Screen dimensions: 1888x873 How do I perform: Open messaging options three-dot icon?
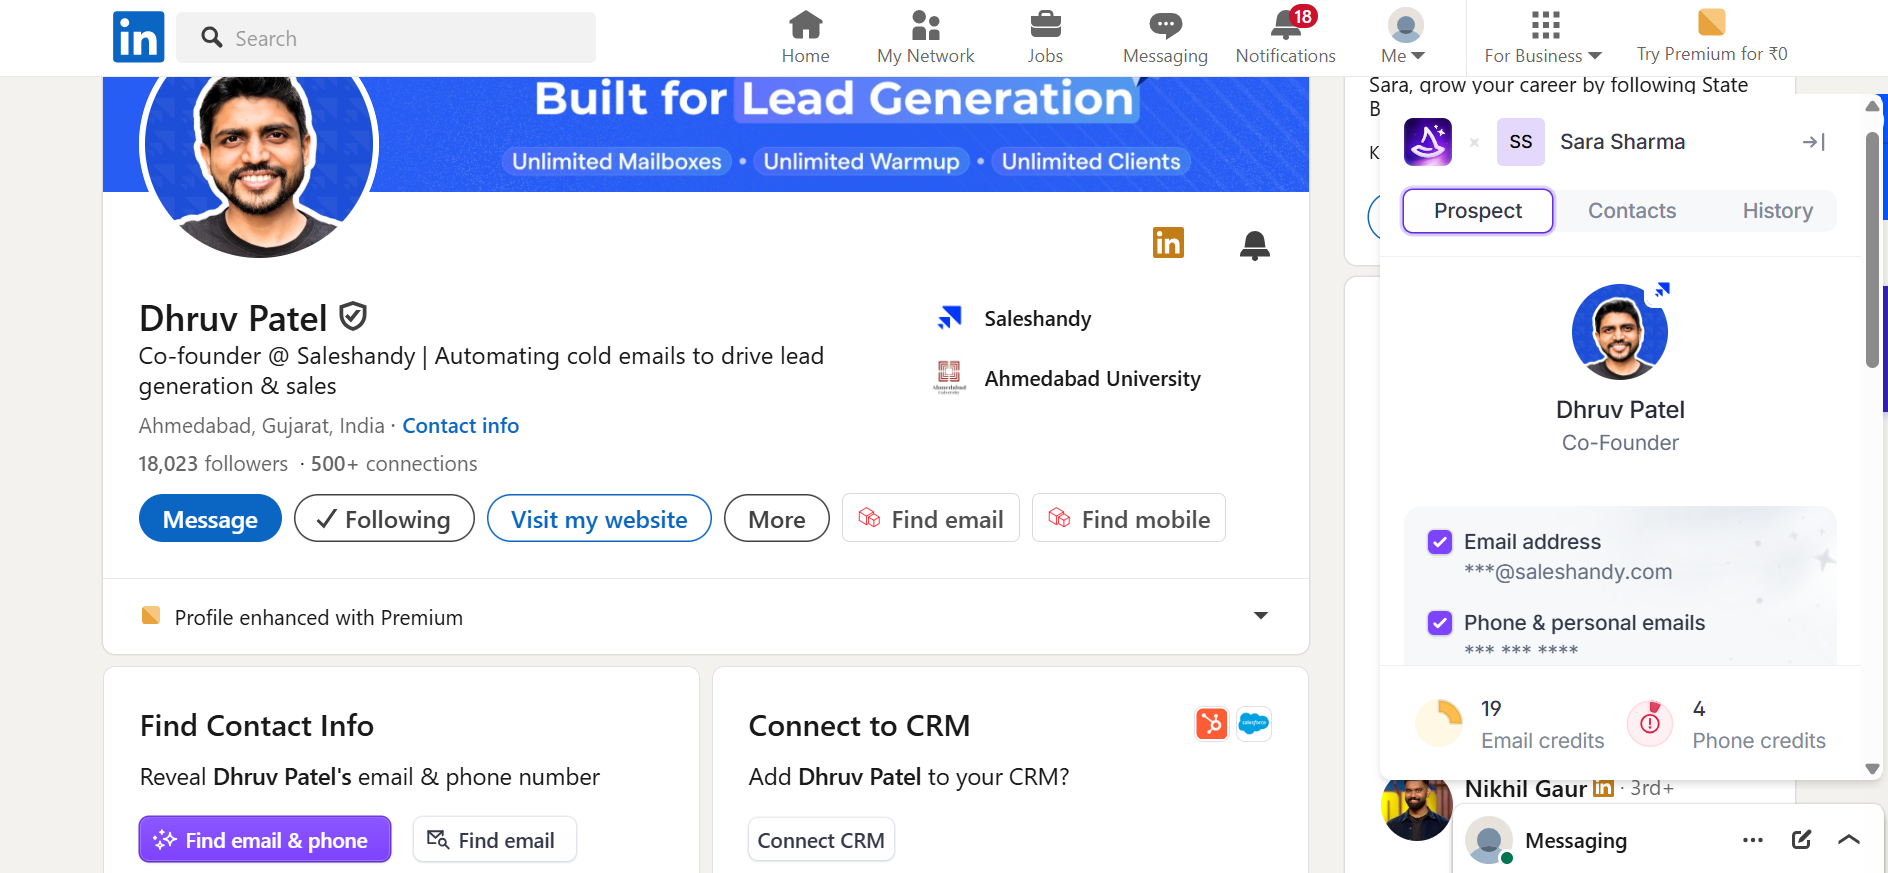coord(1752,840)
